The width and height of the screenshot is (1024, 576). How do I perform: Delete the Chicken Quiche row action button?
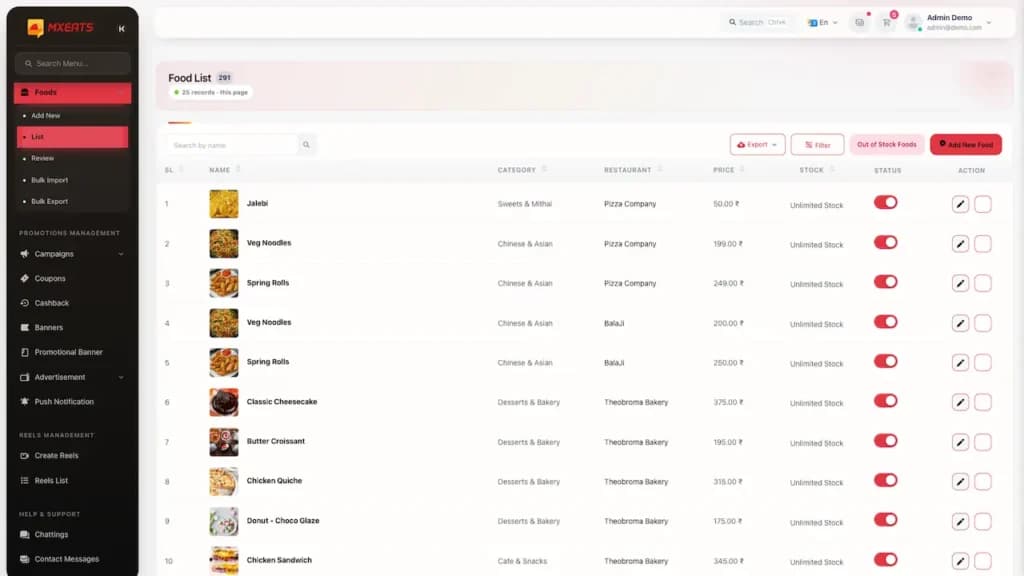tap(983, 482)
